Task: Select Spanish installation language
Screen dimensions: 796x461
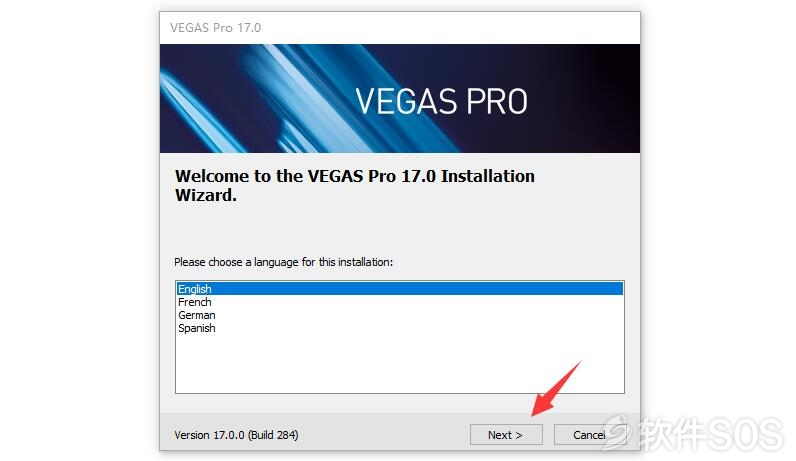Action: click(x=196, y=328)
